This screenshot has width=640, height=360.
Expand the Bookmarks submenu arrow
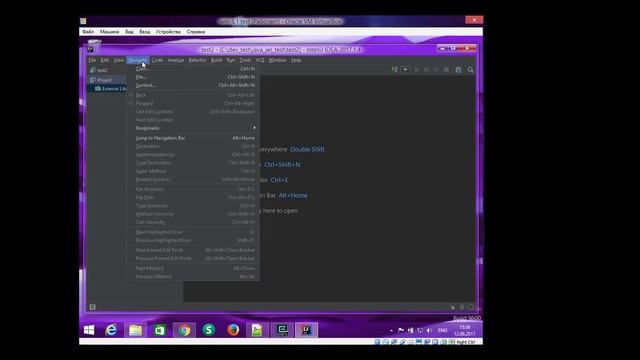pos(254,128)
